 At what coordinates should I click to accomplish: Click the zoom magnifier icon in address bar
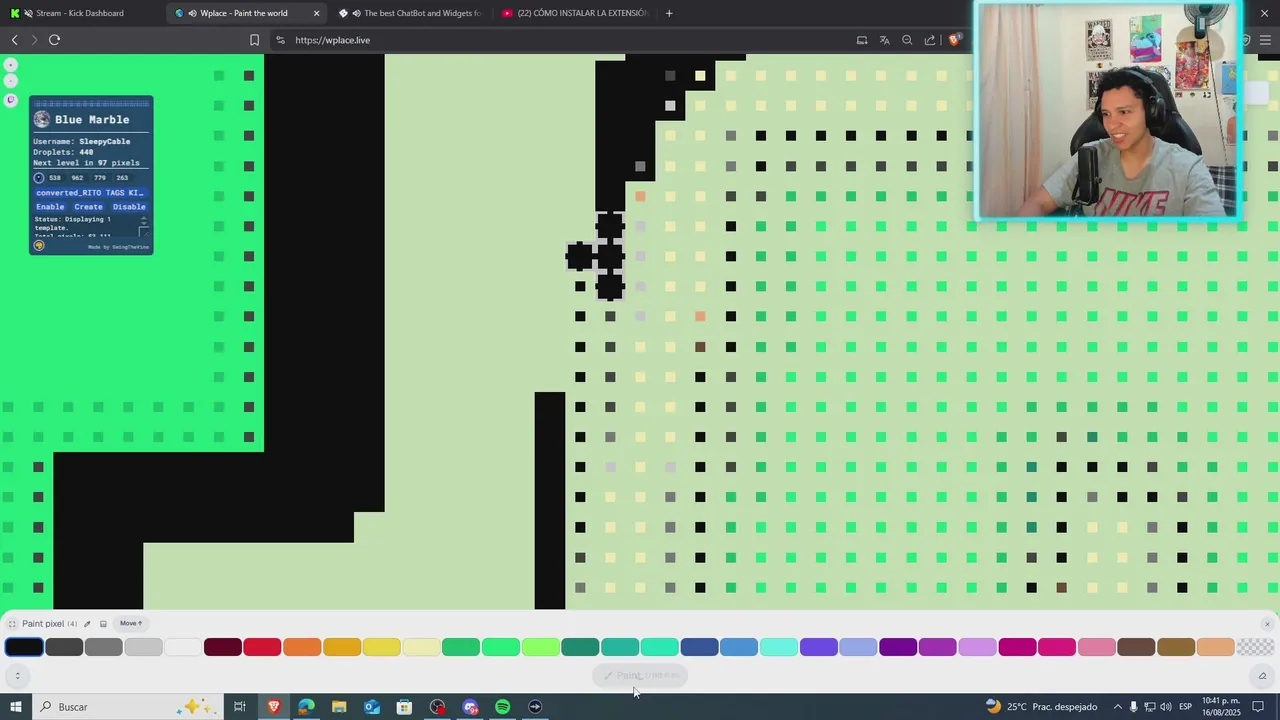tap(907, 40)
